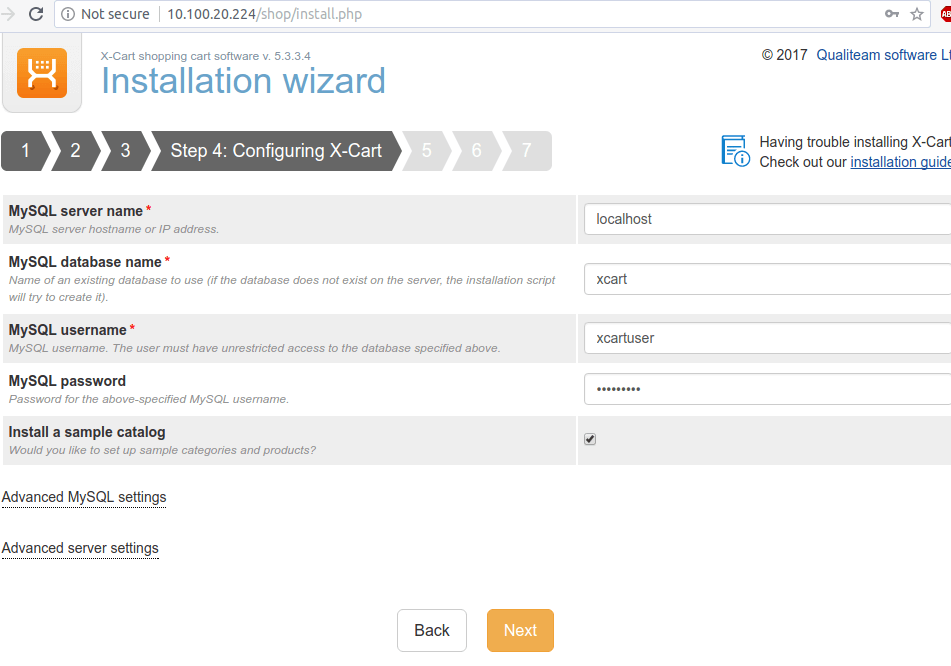The width and height of the screenshot is (951, 666).
Task: Click the Next button
Action: pos(520,630)
